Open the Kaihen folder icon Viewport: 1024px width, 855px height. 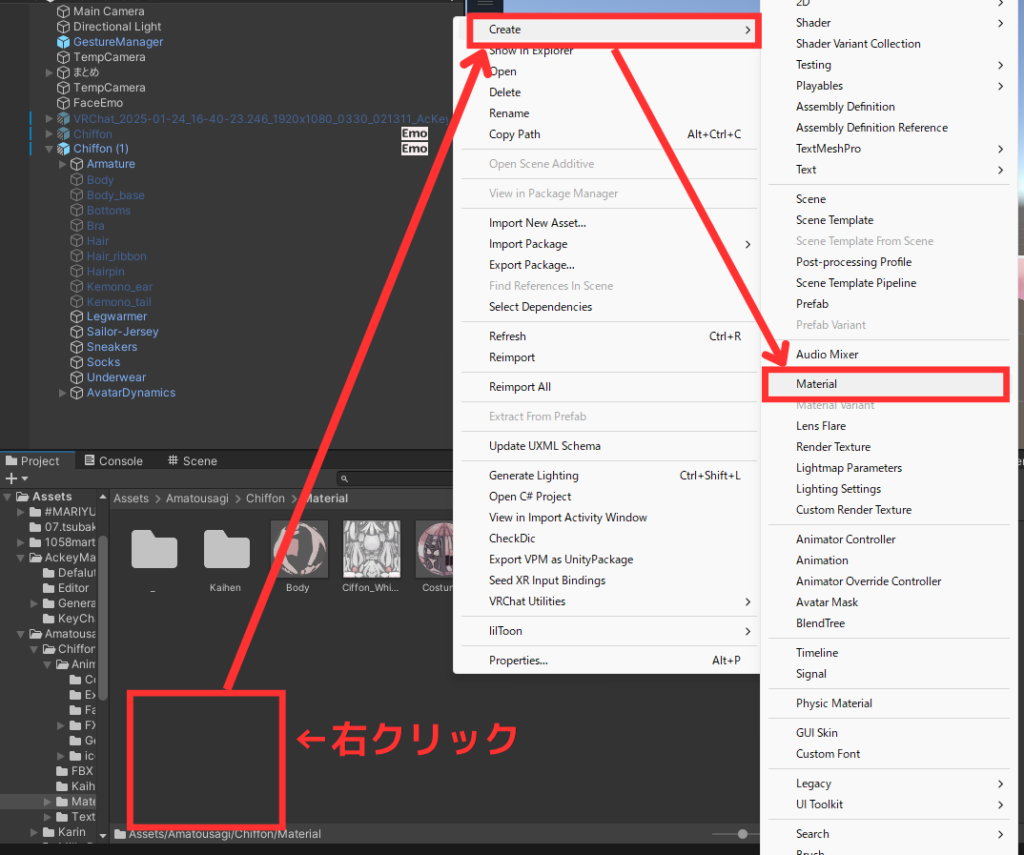[x=227, y=549]
